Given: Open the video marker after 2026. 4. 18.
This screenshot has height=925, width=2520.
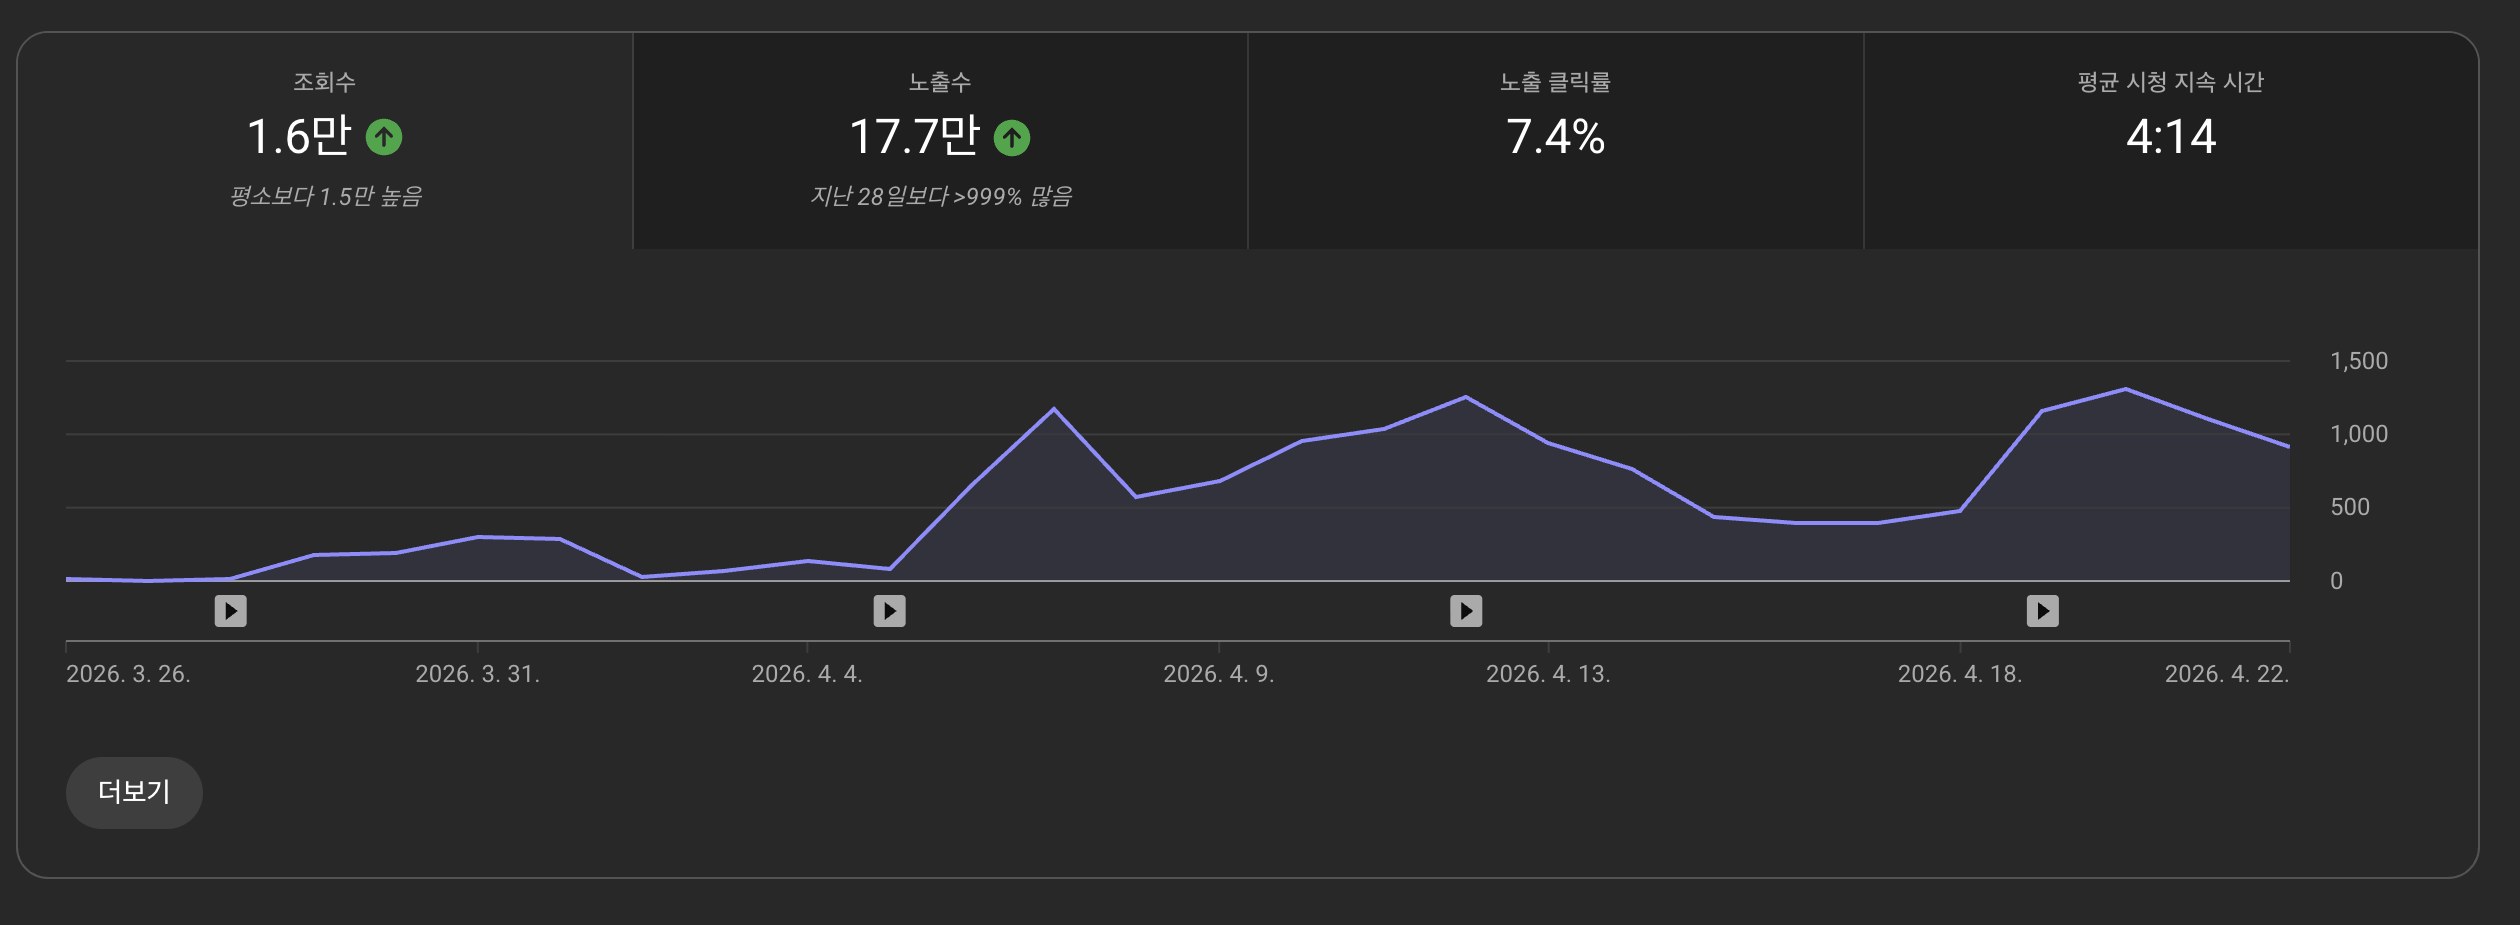Looking at the screenshot, I should click(2042, 610).
